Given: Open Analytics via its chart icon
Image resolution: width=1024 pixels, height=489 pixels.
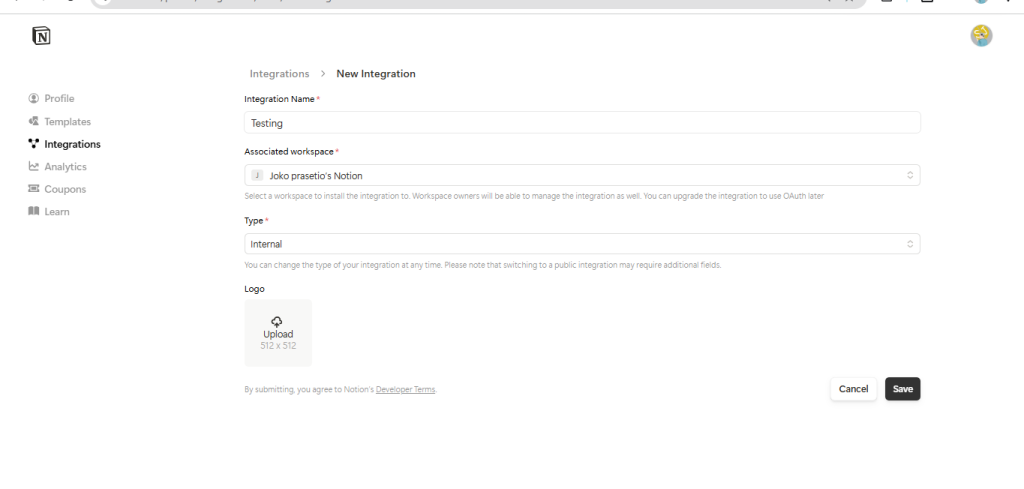Looking at the screenshot, I should 34,167.
